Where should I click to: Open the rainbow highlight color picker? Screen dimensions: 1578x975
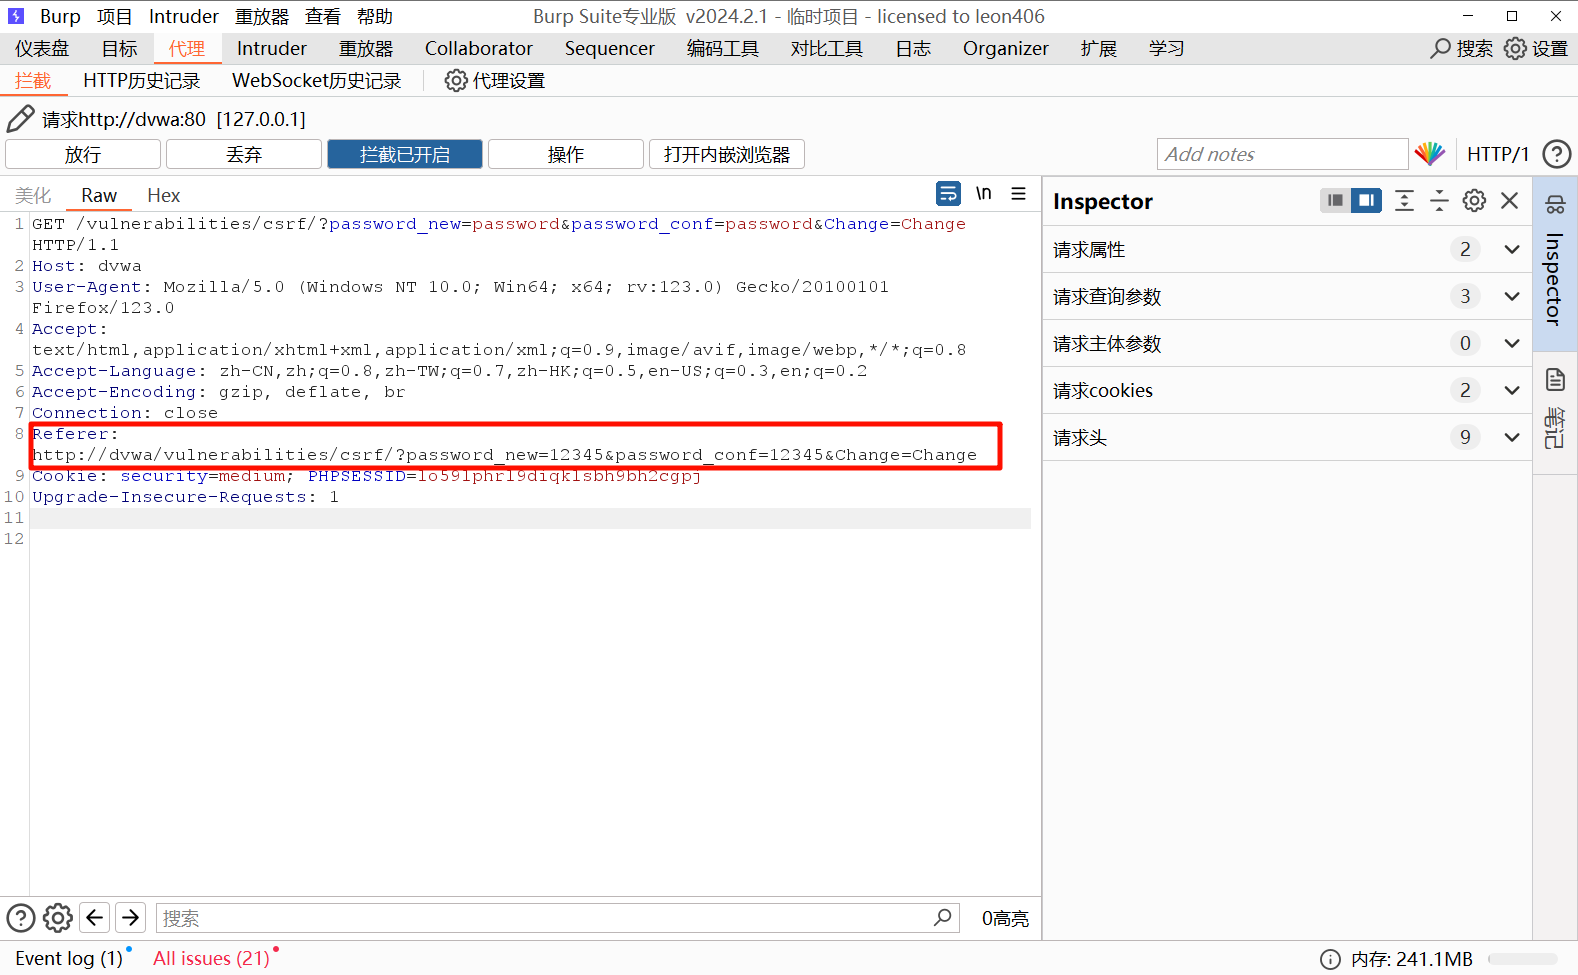(1429, 154)
